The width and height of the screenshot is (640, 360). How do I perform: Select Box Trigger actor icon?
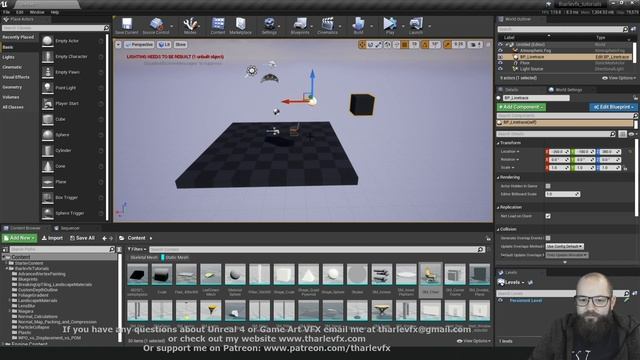[x=47, y=198]
